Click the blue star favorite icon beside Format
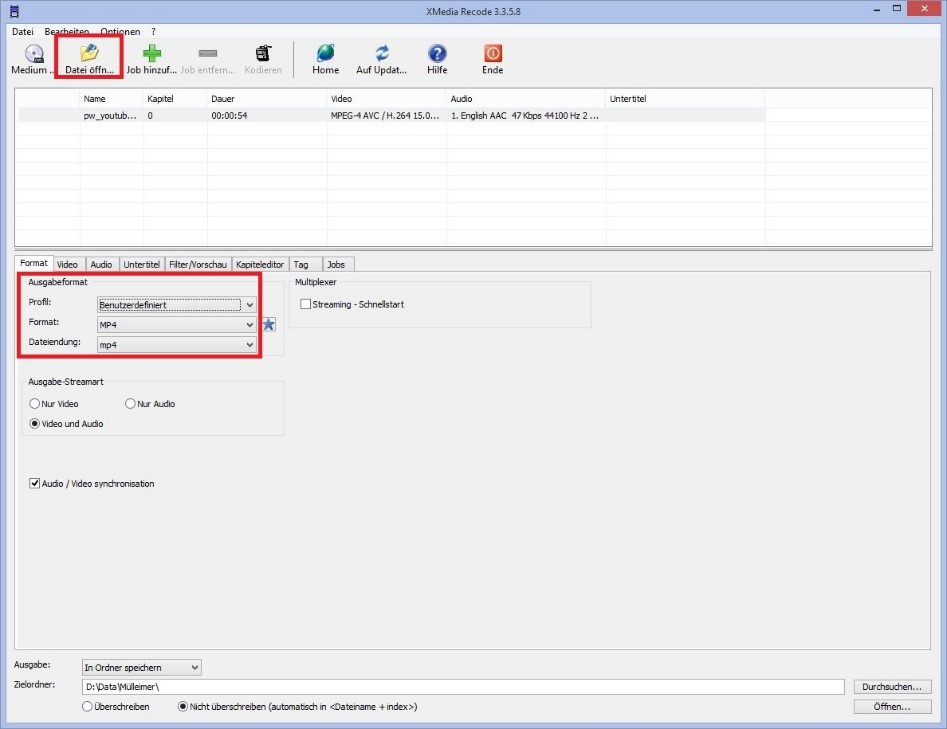 [x=268, y=324]
